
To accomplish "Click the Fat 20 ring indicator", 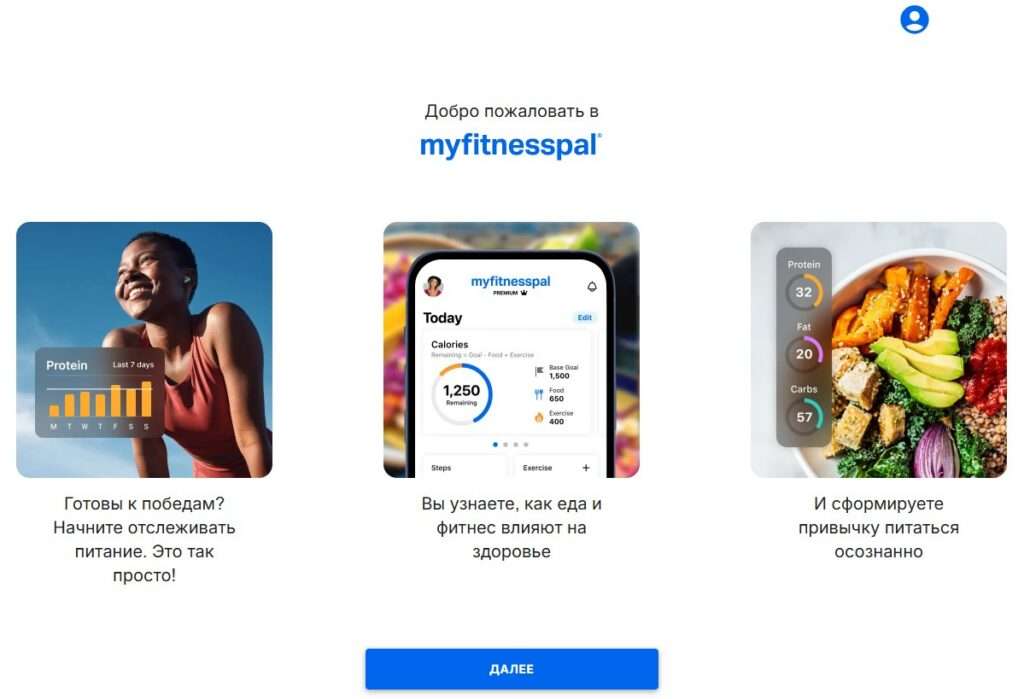I will (x=804, y=353).
